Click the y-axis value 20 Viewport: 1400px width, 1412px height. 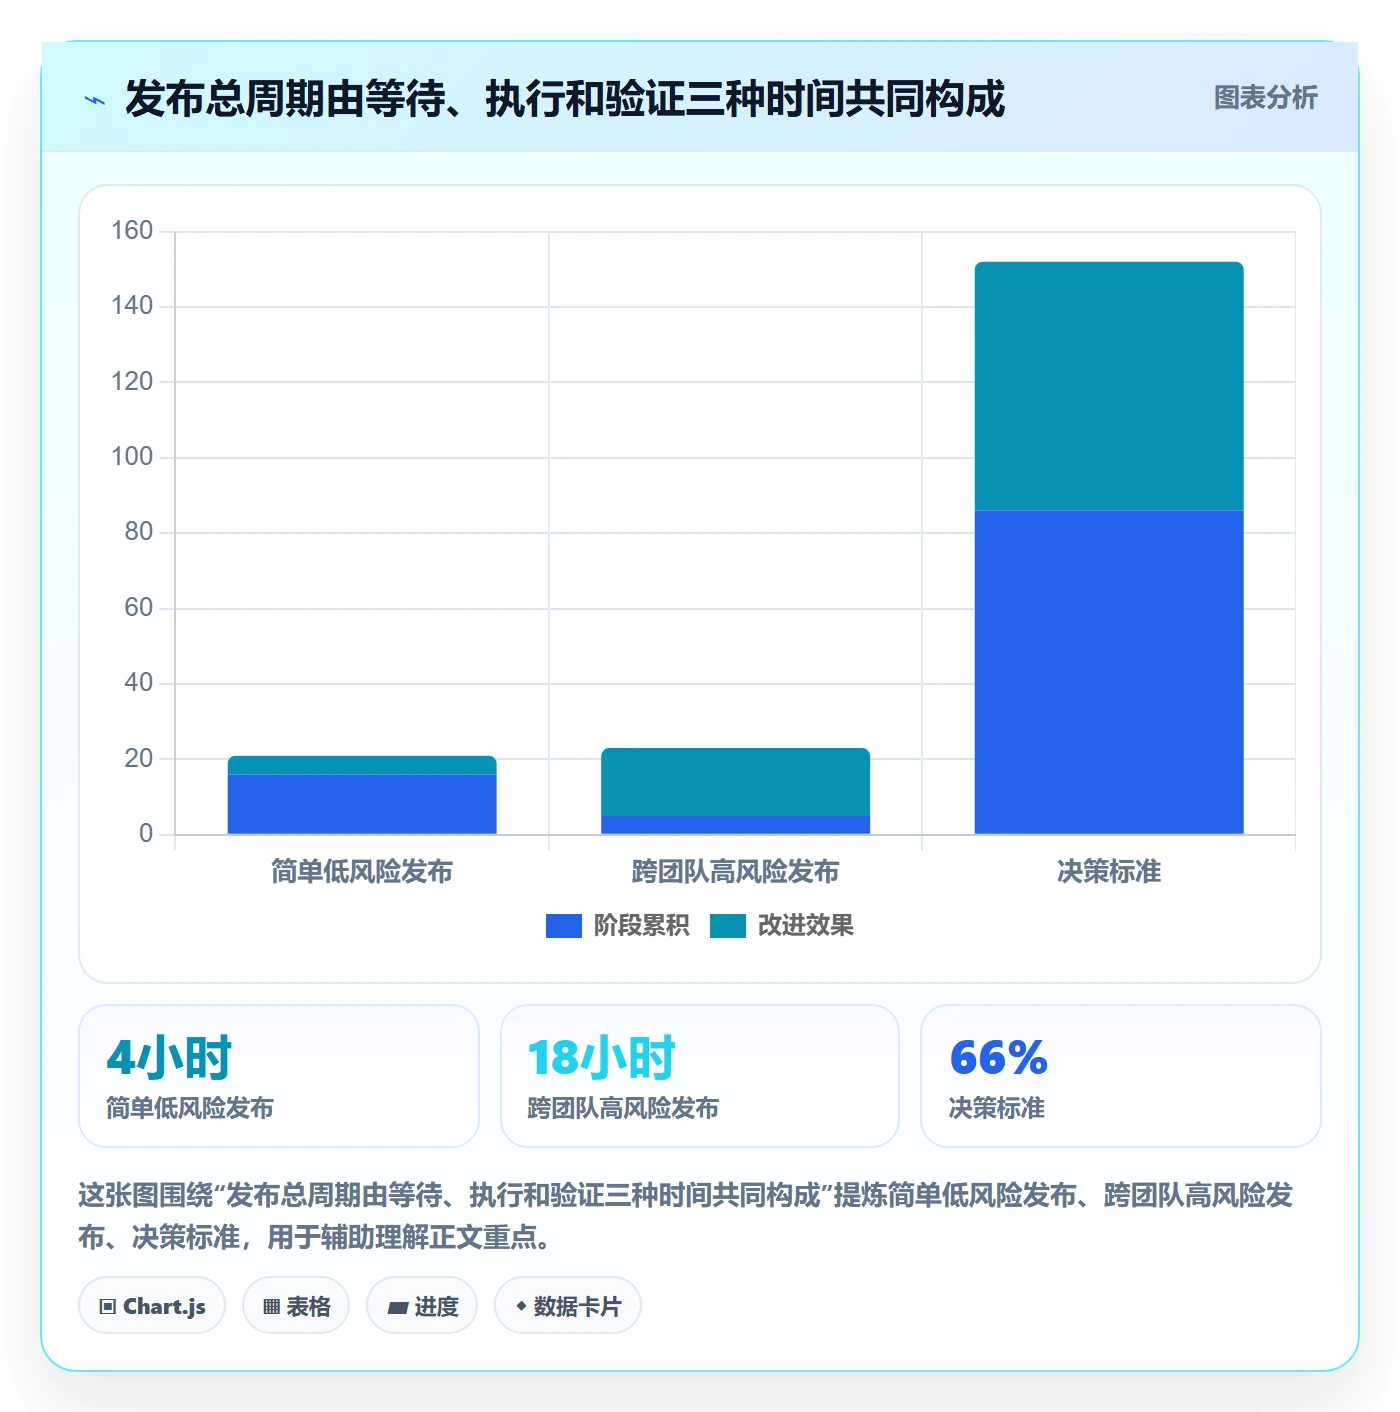pos(139,759)
